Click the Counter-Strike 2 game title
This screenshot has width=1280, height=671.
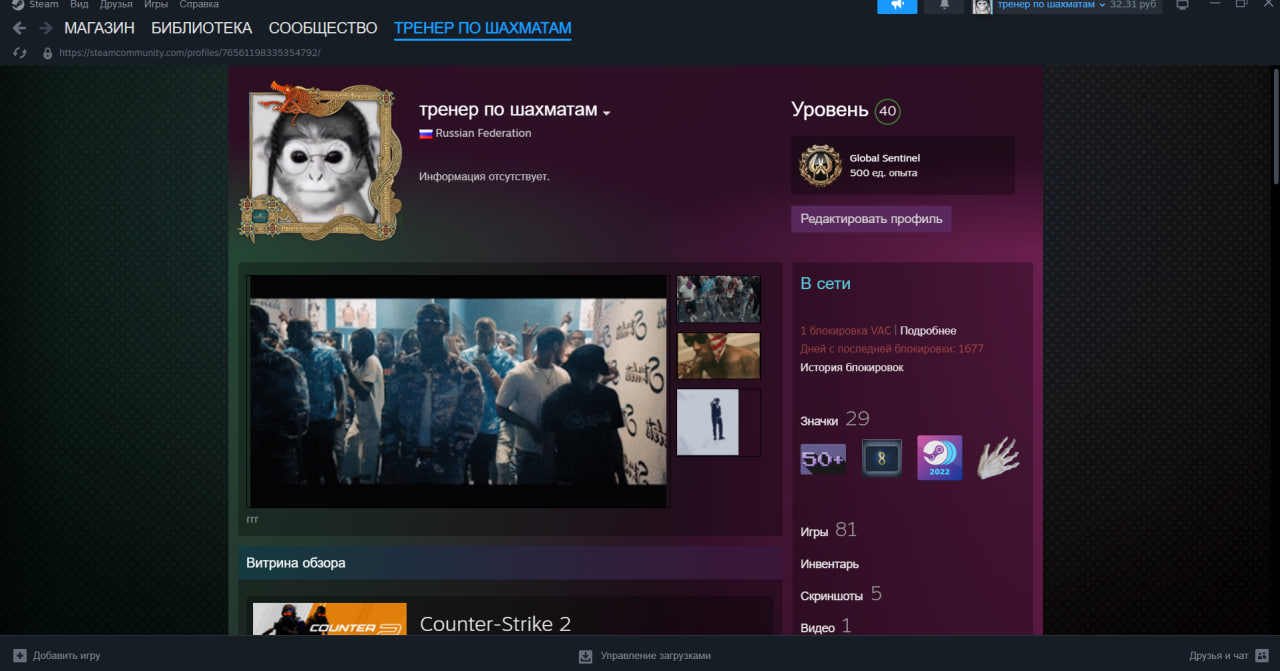(495, 624)
